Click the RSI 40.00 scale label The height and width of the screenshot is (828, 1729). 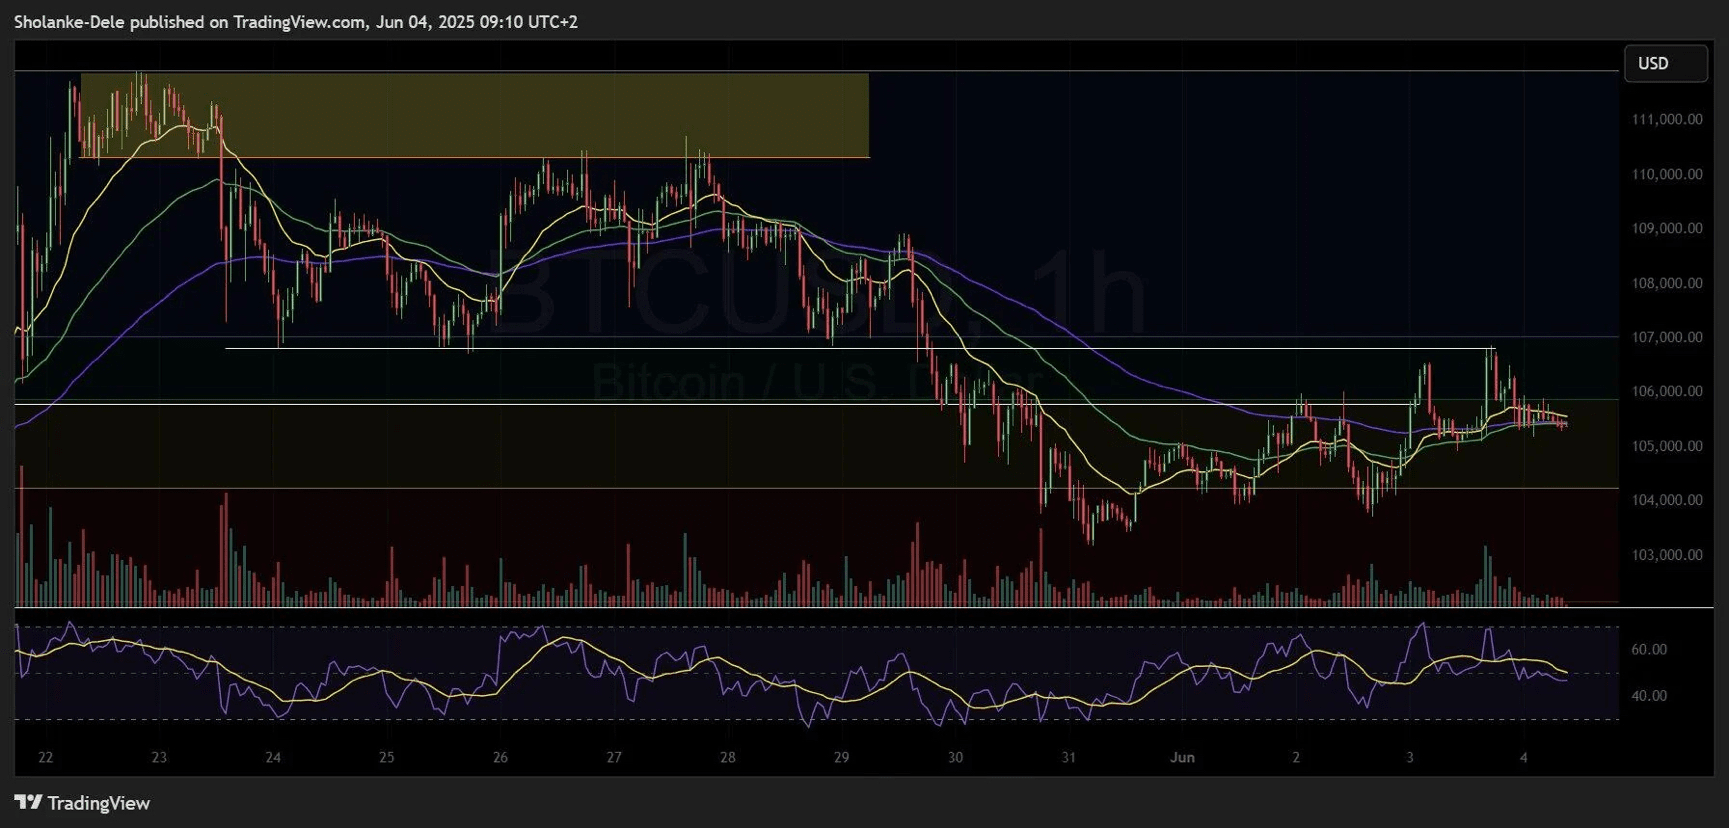tap(1648, 695)
